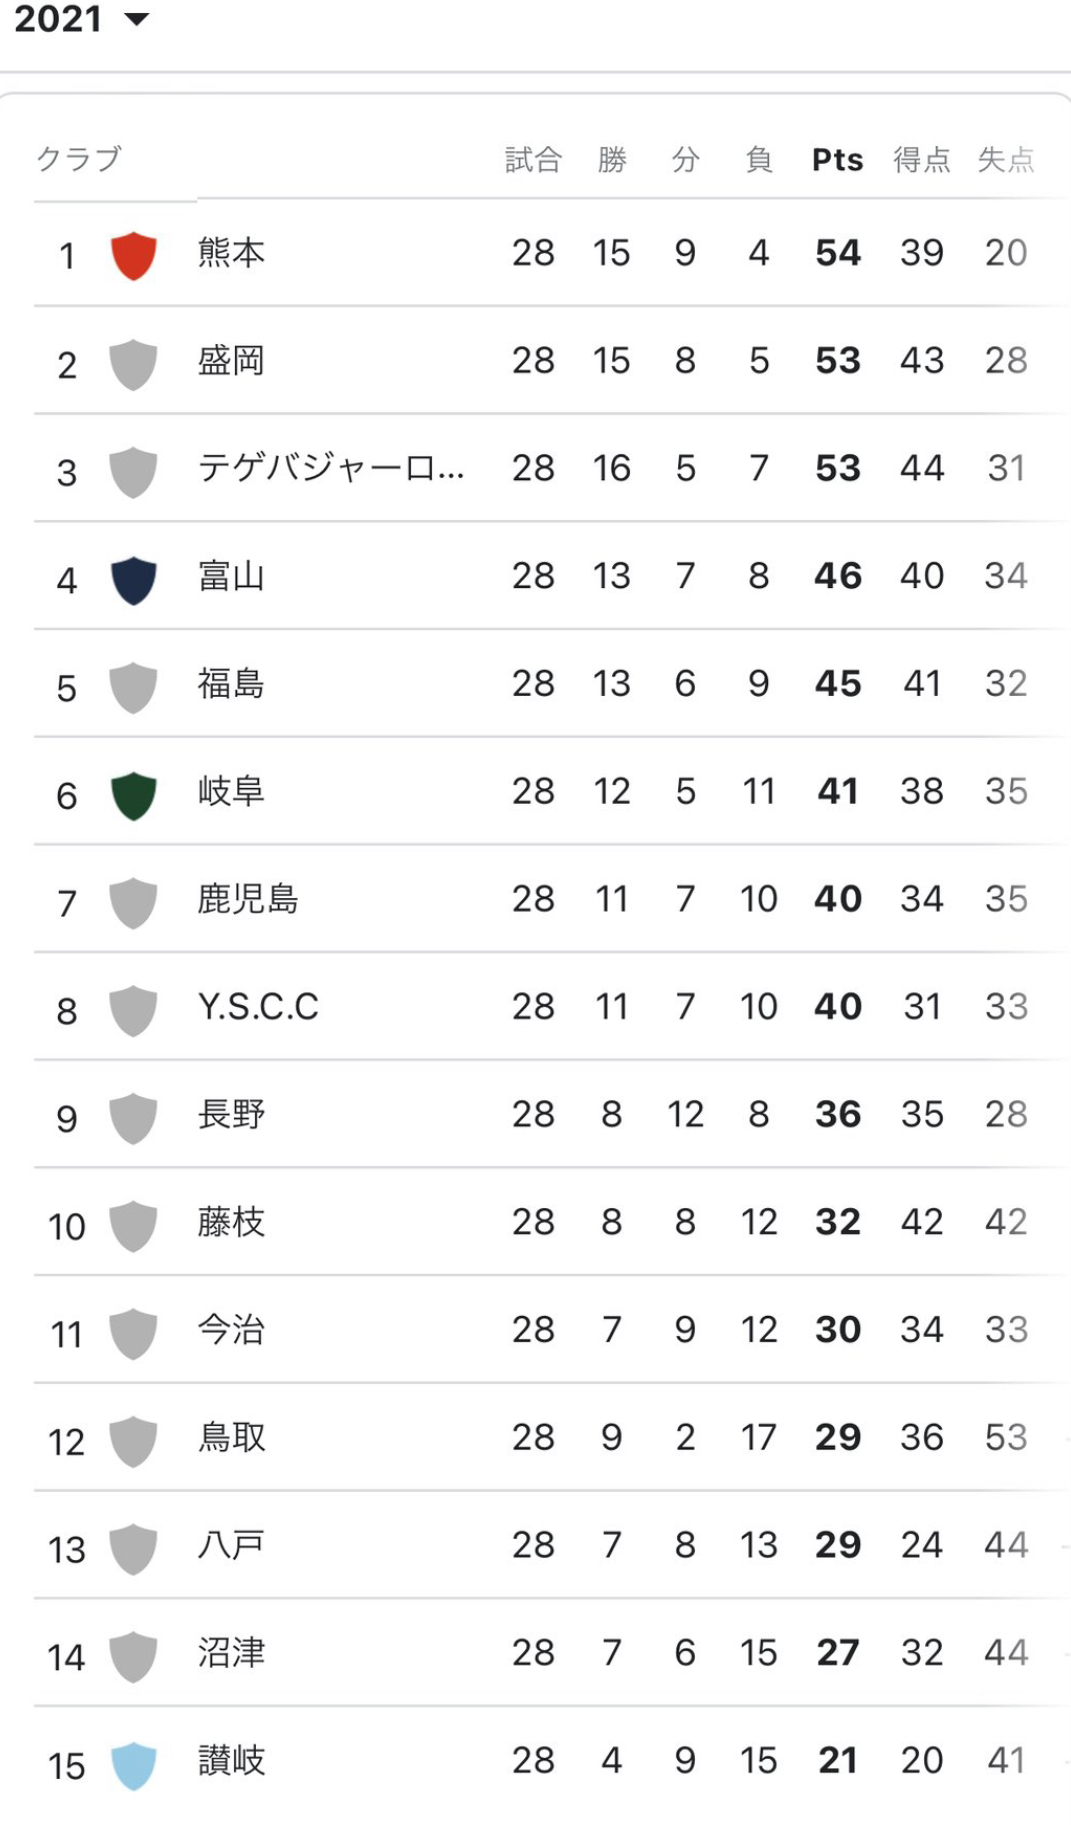
Task: Open the 今治 team link
Action: (x=231, y=1330)
